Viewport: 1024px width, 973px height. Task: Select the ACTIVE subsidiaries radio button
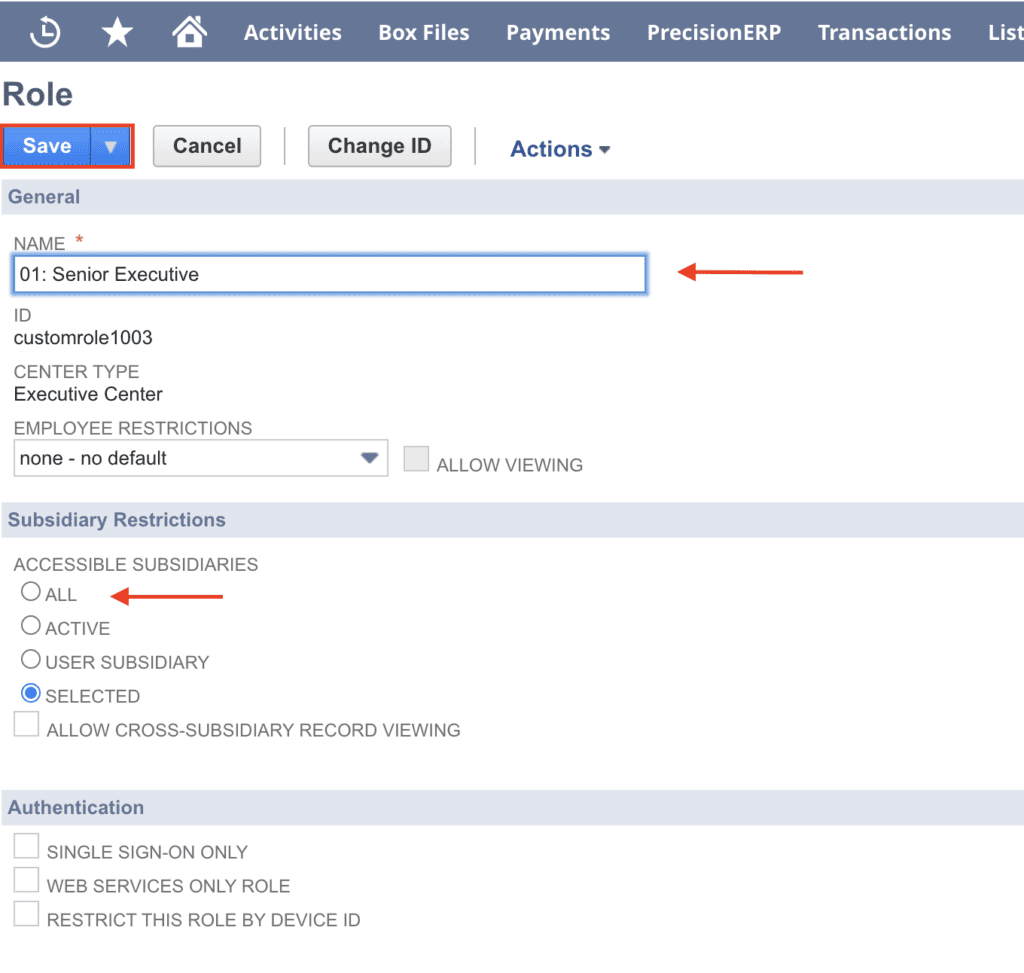[x=31, y=626]
